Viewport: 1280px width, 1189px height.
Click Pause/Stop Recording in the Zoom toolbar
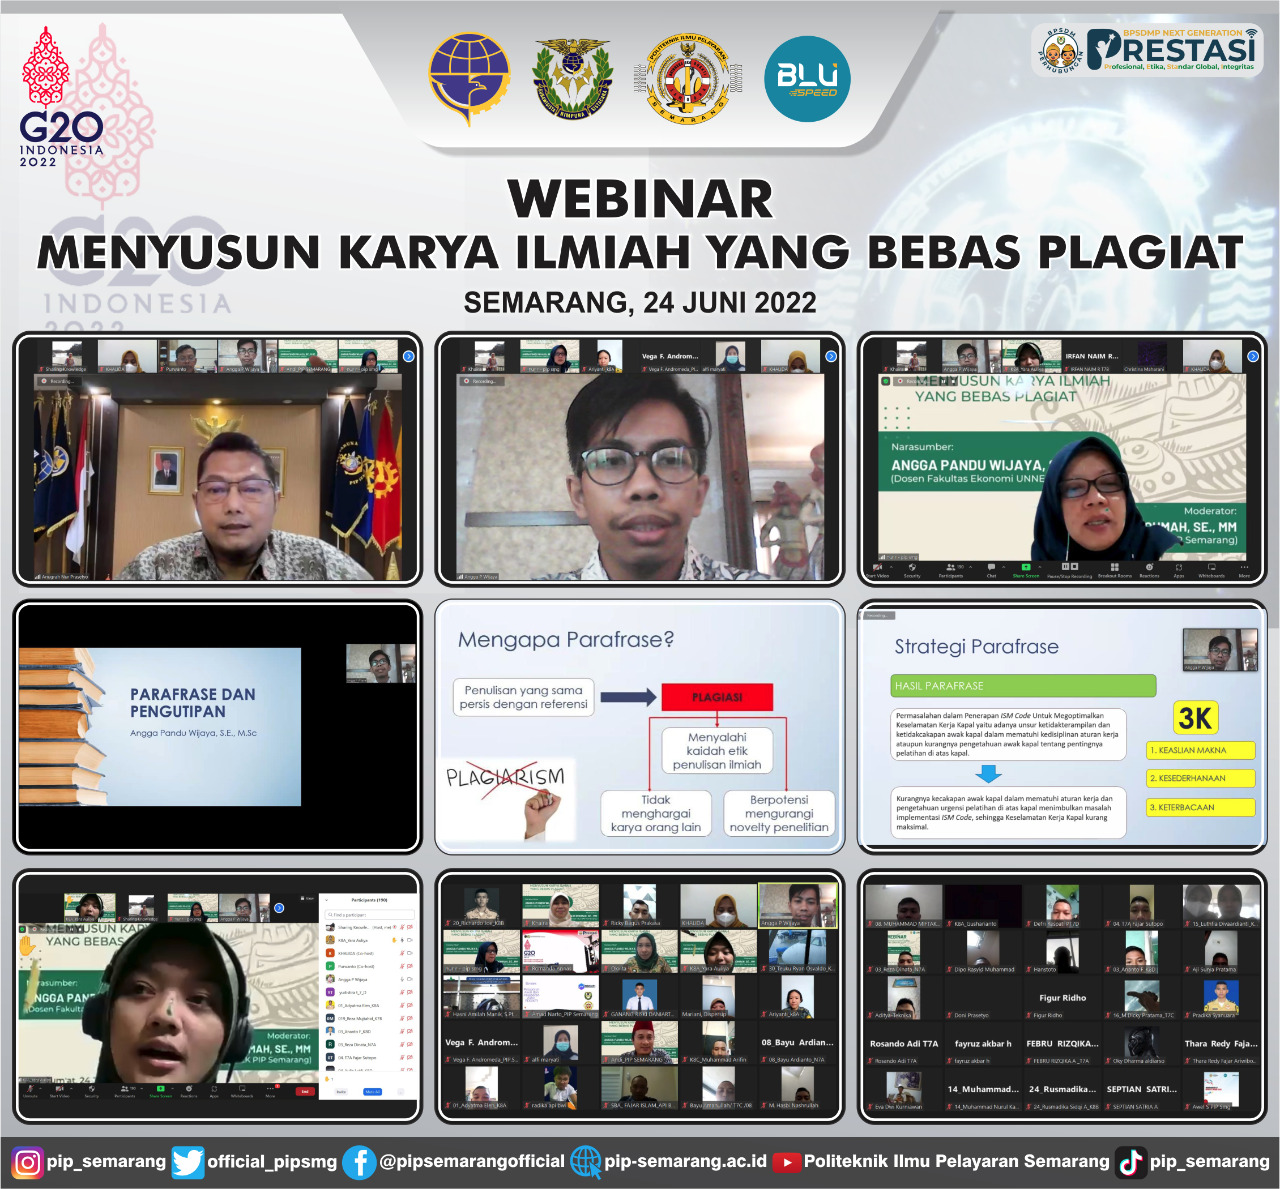pos(1069,570)
